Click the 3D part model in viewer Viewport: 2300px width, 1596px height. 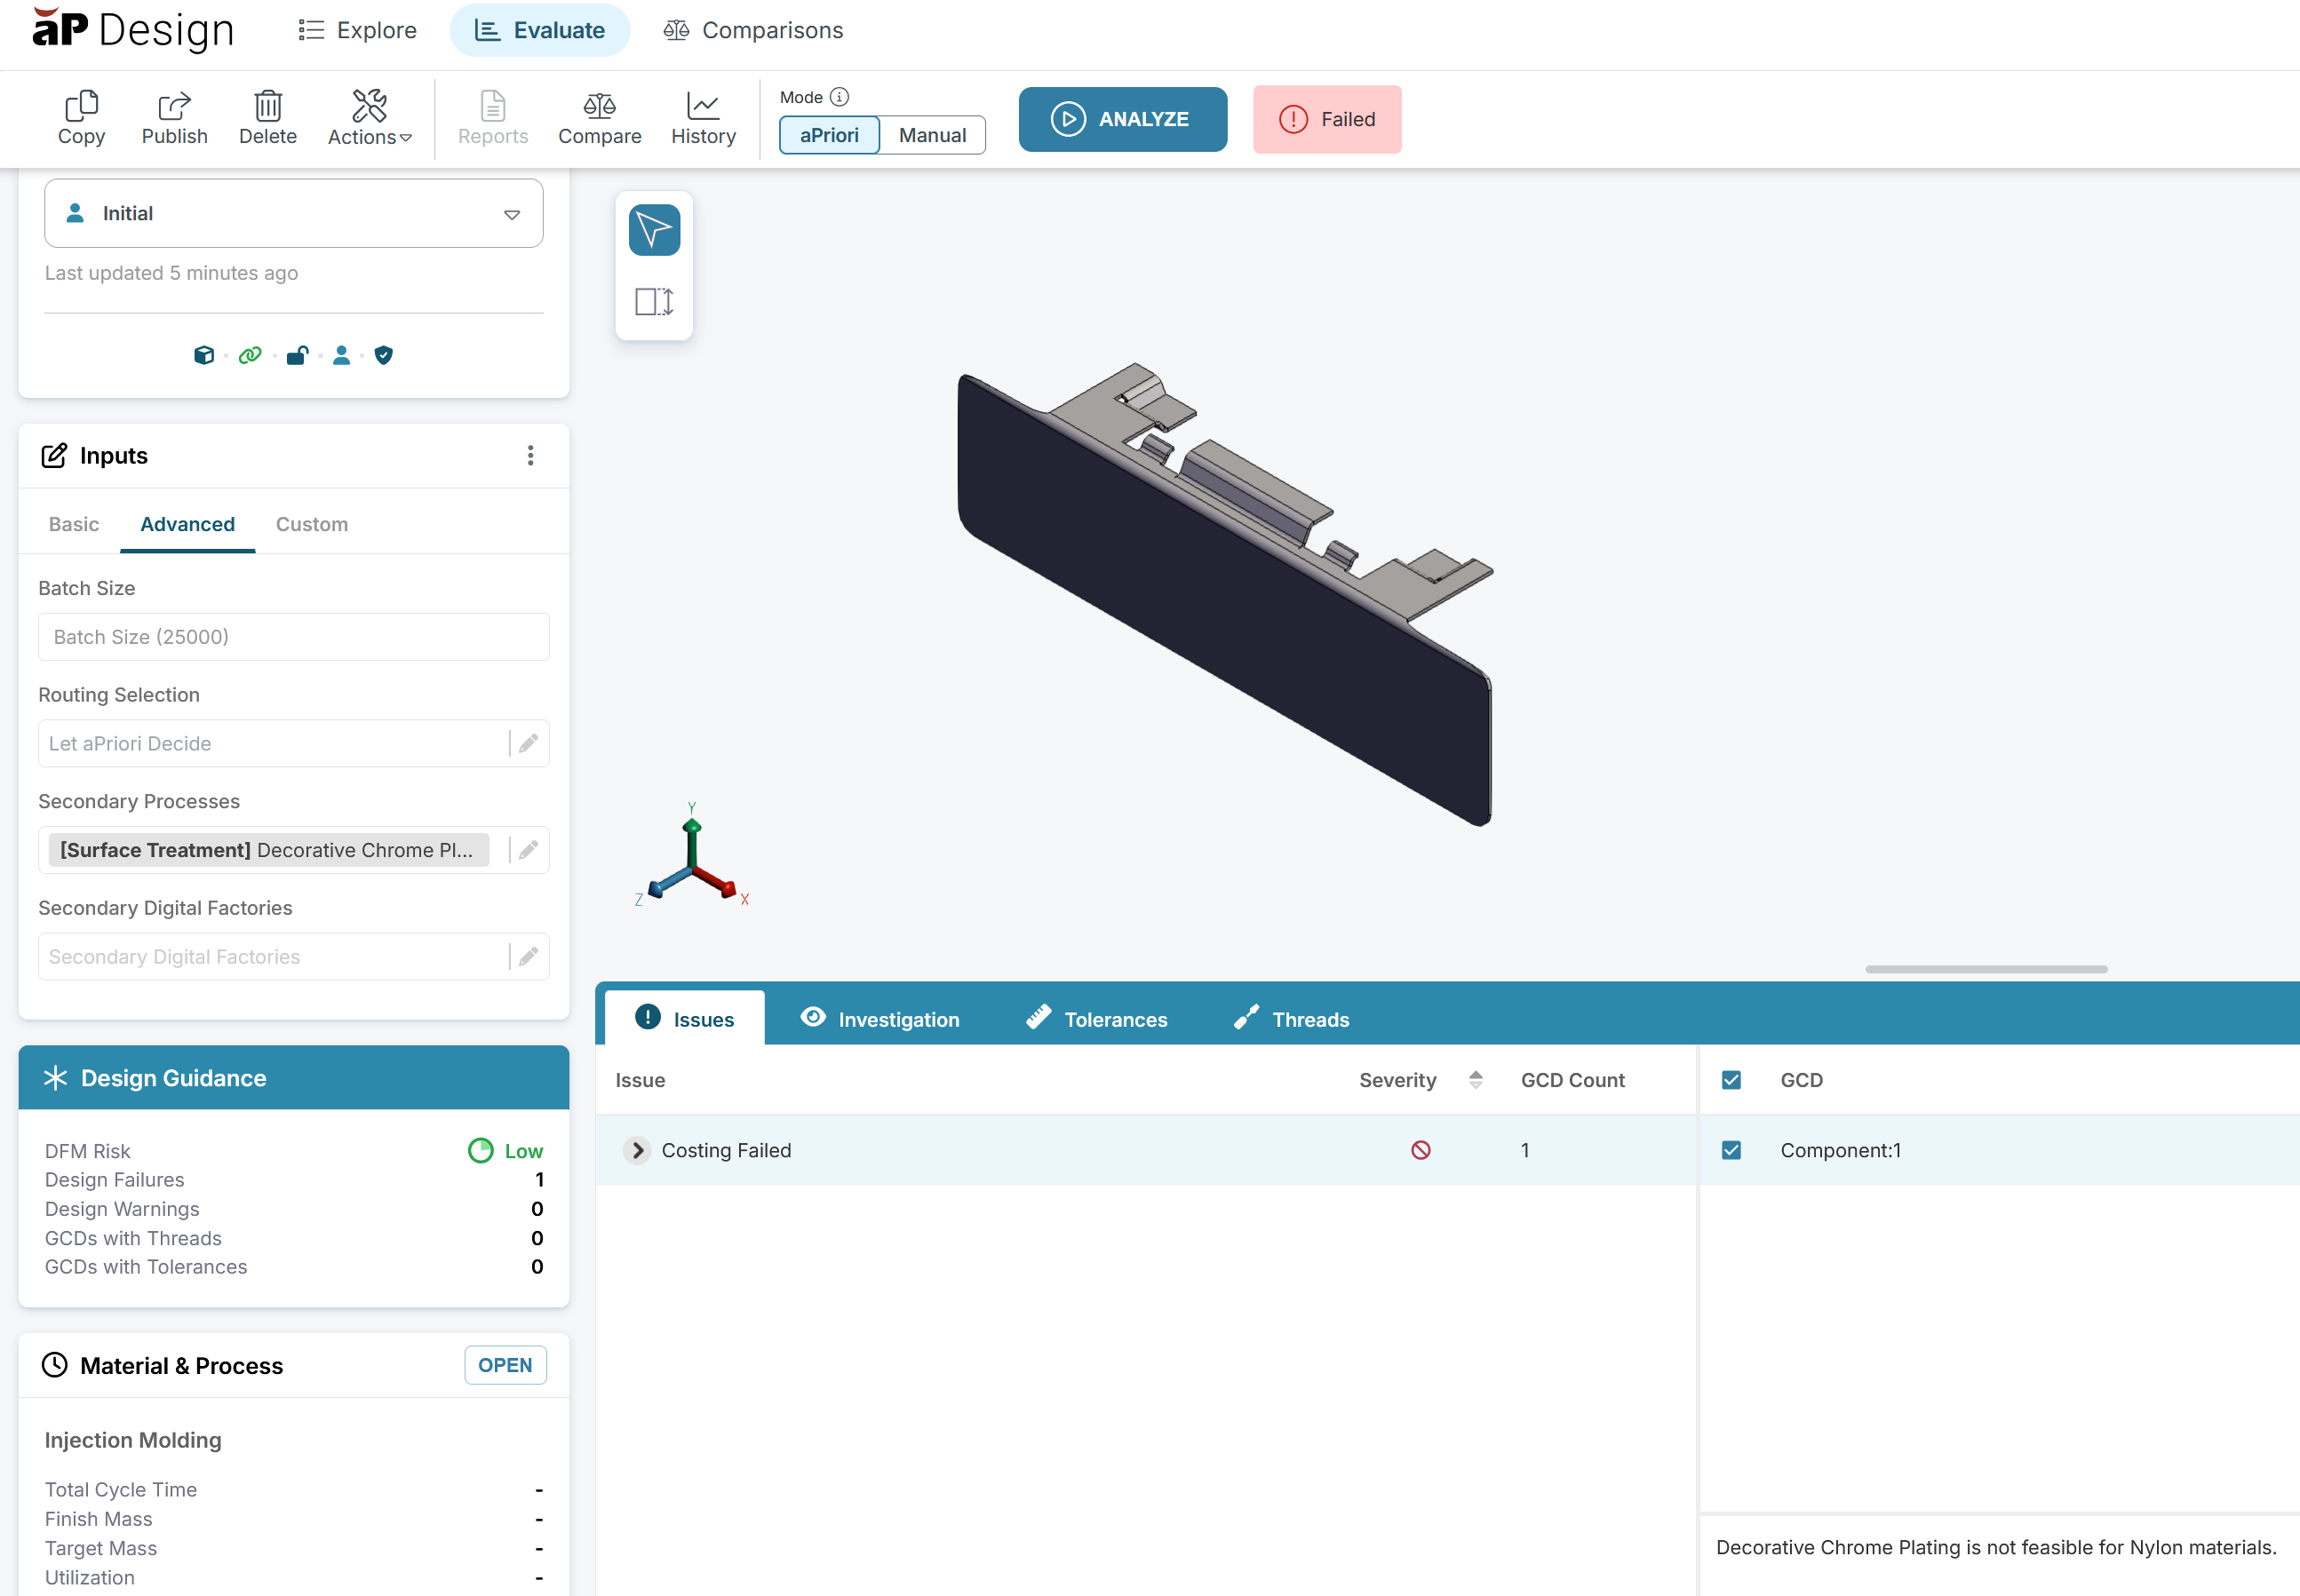(1224, 595)
